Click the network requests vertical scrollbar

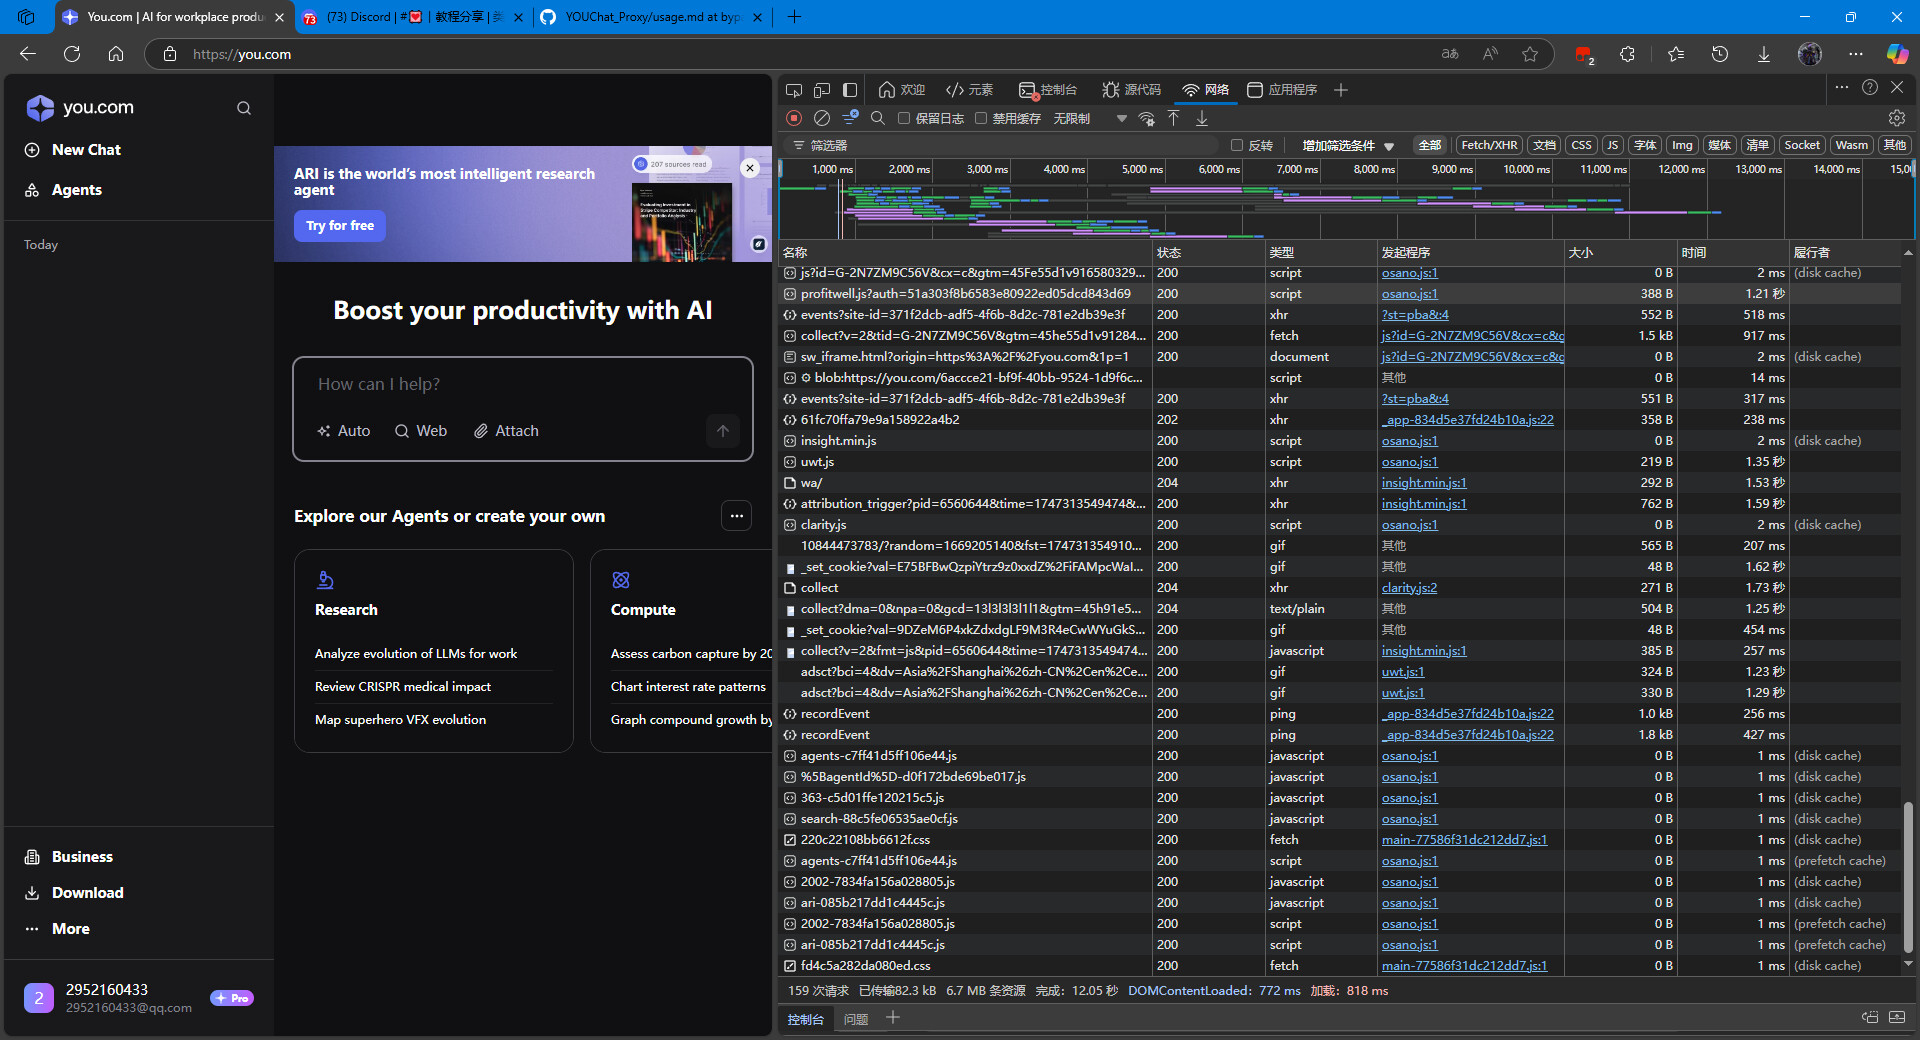pyautogui.click(x=1908, y=875)
